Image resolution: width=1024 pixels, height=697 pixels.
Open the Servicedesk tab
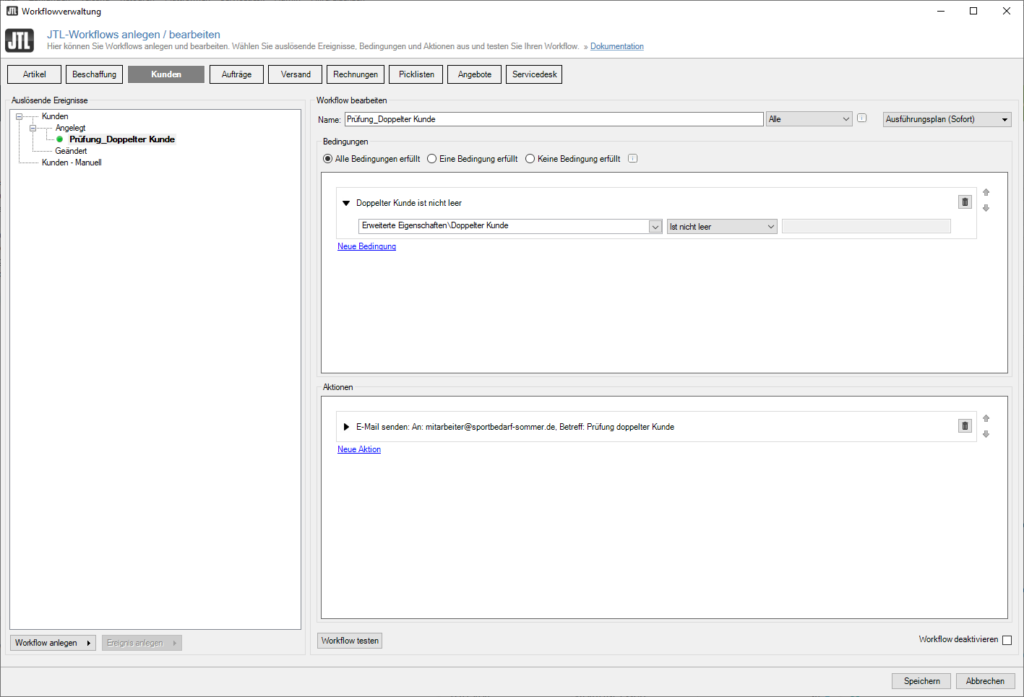pyautogui.click(x=533, y=73)
